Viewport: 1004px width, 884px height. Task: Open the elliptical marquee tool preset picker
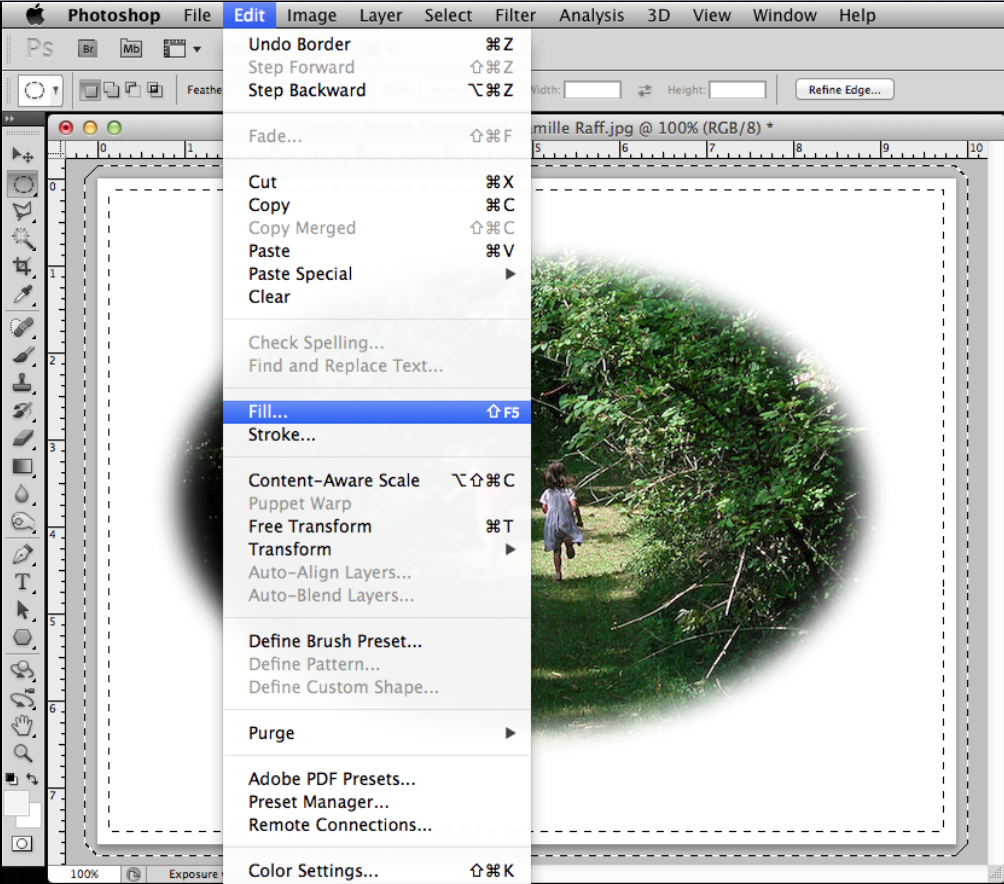[x=41, y=90]
